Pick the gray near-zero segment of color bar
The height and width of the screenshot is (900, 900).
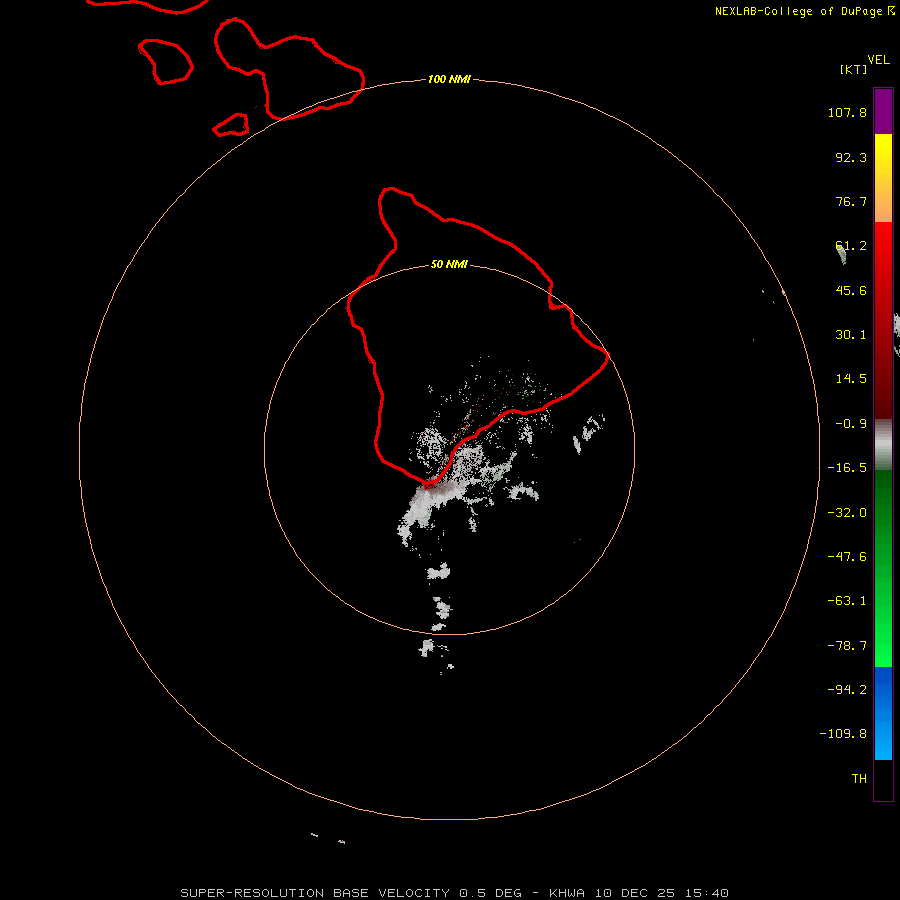[x=883, y=444]
